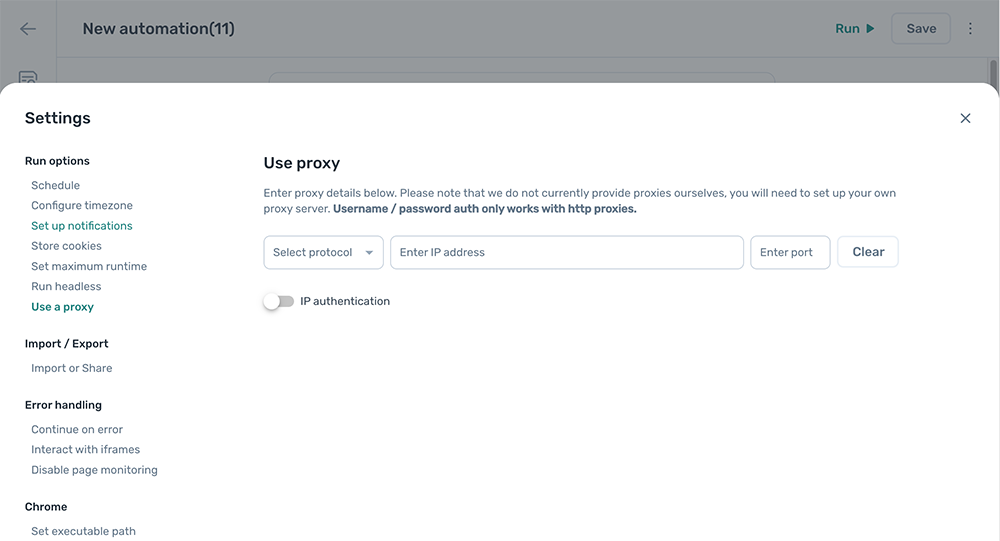The height and width of the screenshot is (541, 1000).
Task: Open Interact with iframes settings
Action: (85, 450)
